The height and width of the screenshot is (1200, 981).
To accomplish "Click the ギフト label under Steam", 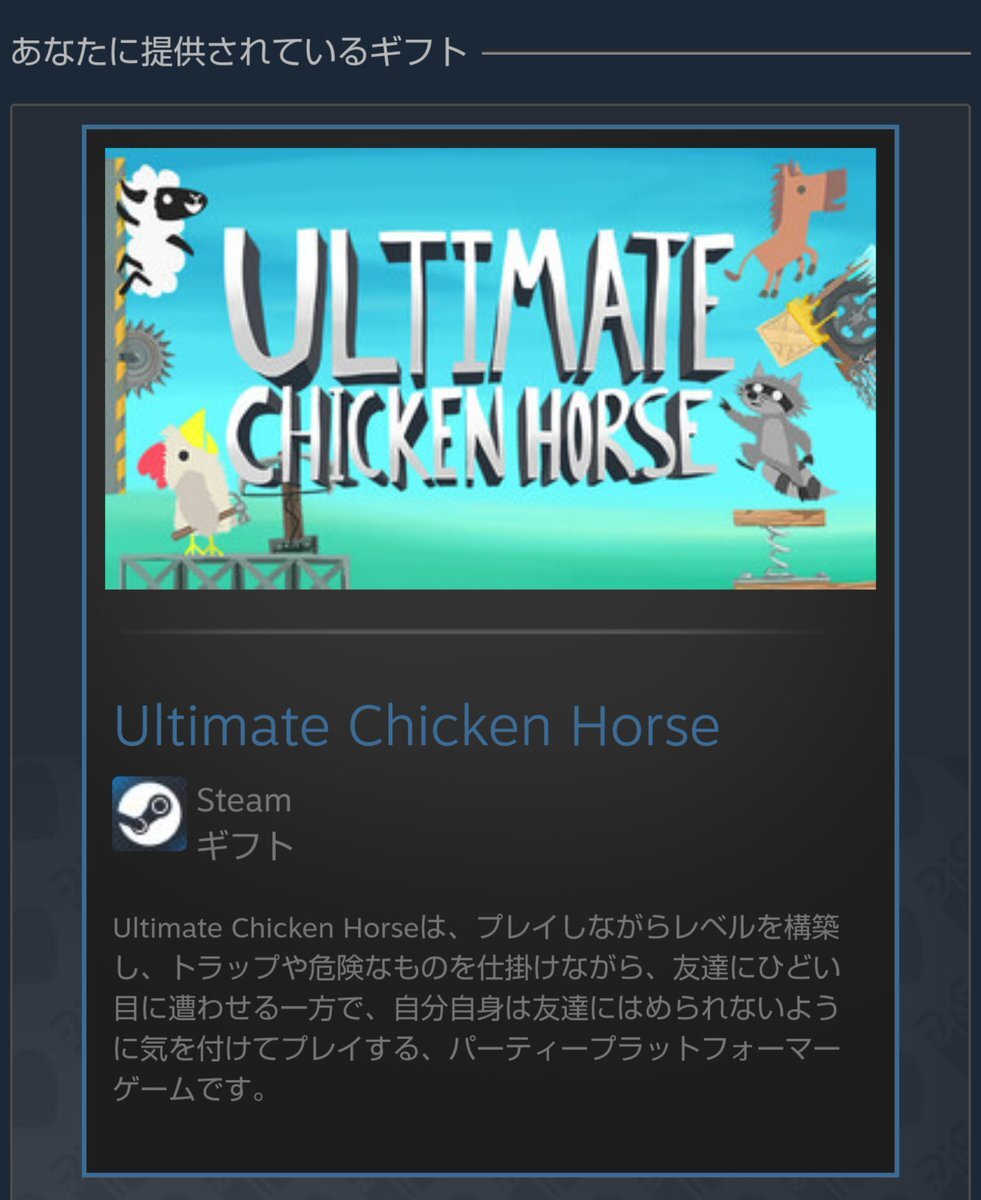I will coord(245,846).
